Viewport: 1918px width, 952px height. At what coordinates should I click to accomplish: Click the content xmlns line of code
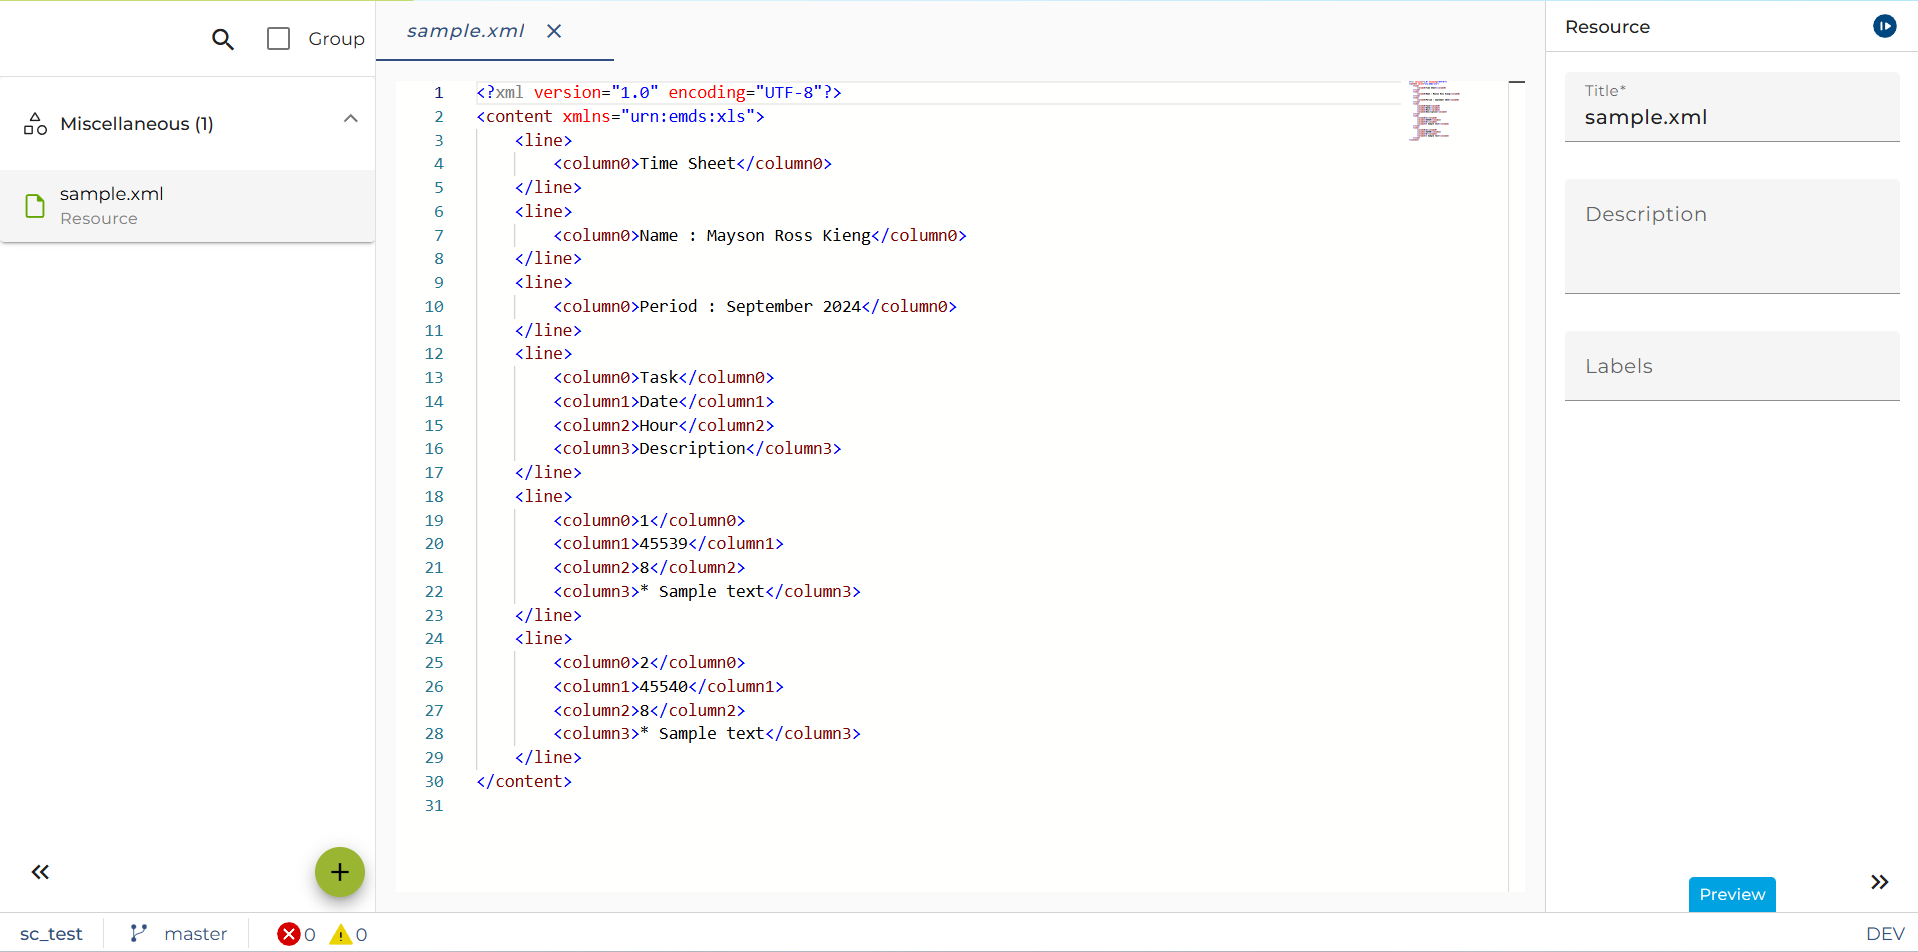pos(621,116)
